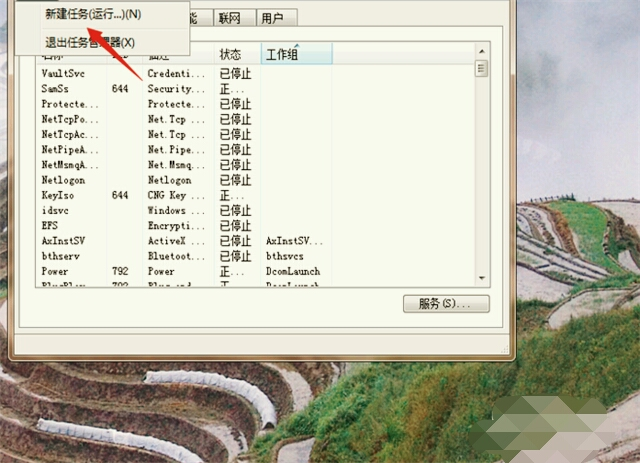Click the Security... description cell
Screen dimensions: 640x463
click(x=176, y=89)
